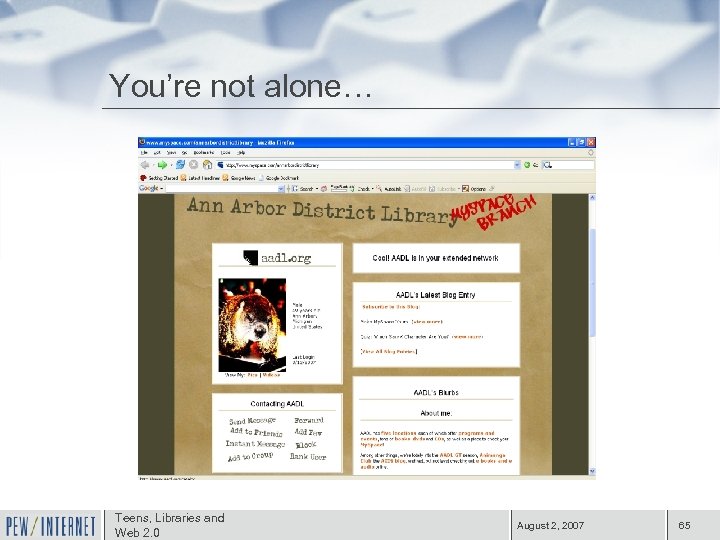Reload the page with the Refresh icon
The image size is (720, 540).
180,164
